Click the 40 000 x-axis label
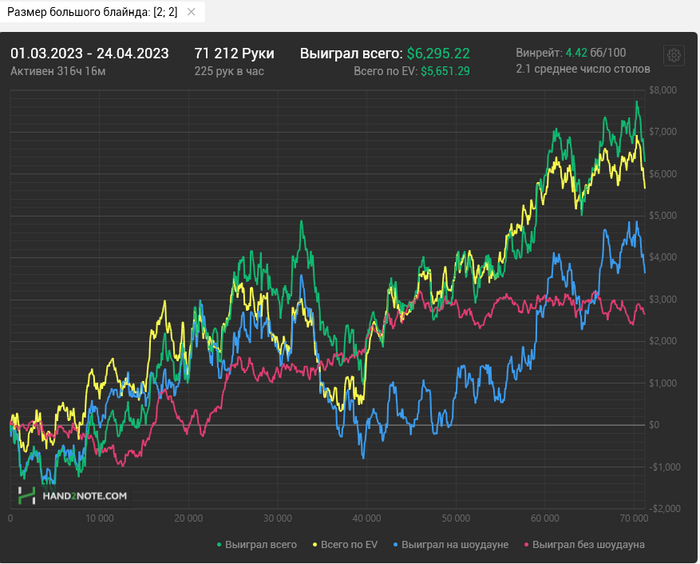 pos(367,518)
